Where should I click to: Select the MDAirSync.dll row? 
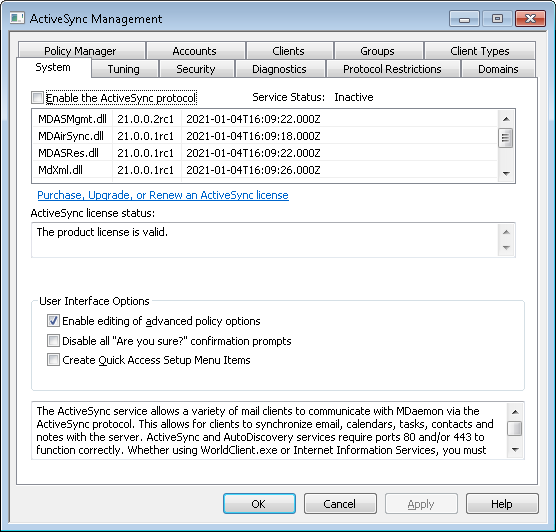(x=265, y=136)
